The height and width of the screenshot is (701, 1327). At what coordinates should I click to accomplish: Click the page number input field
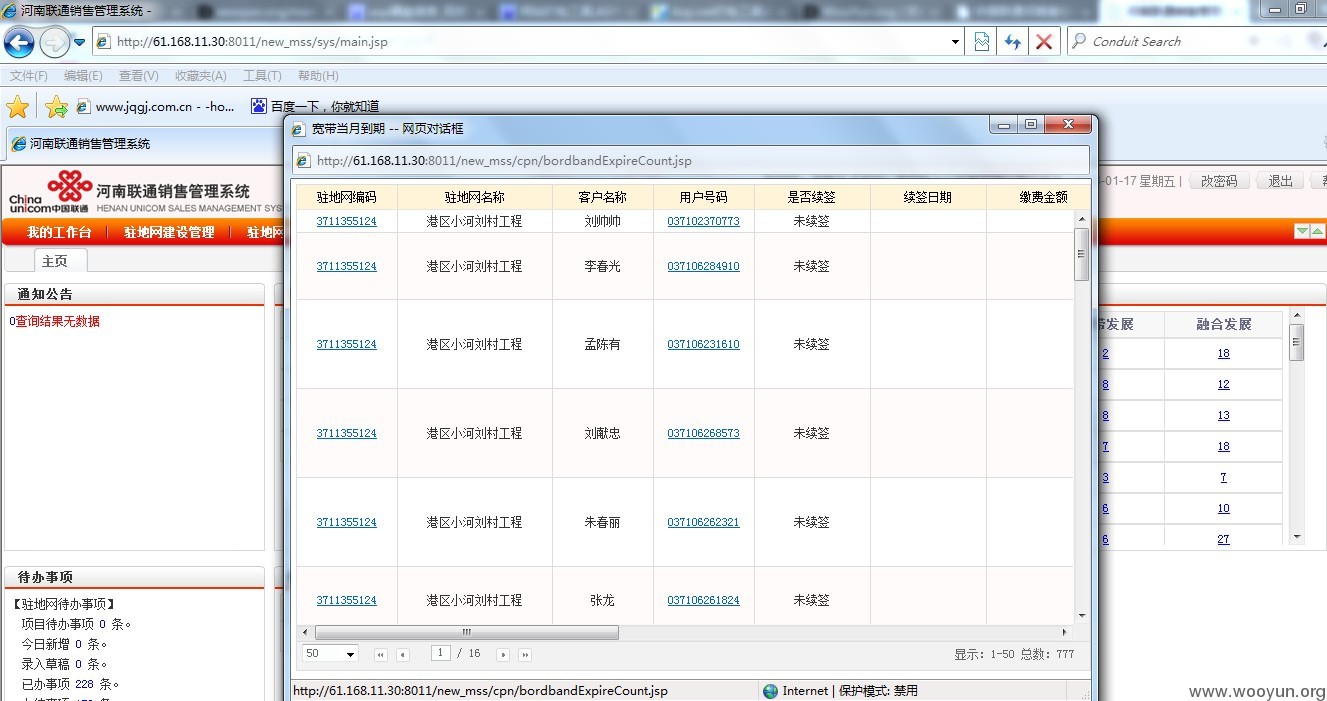point(440,653)
